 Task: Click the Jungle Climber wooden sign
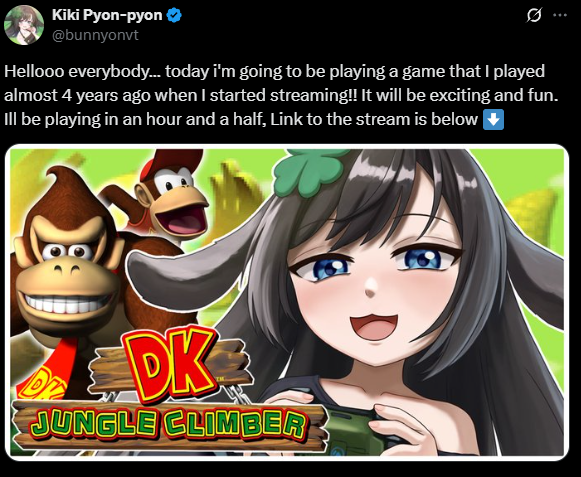click(x=170, y=425)
